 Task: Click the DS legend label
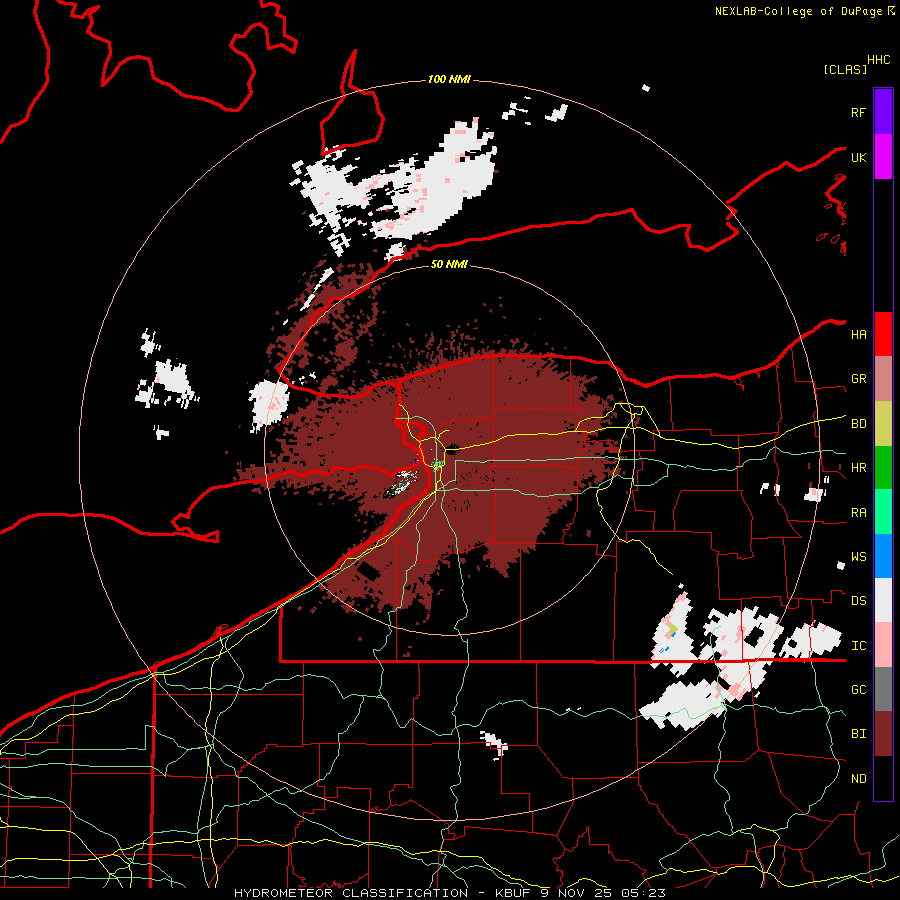point(858,601)
